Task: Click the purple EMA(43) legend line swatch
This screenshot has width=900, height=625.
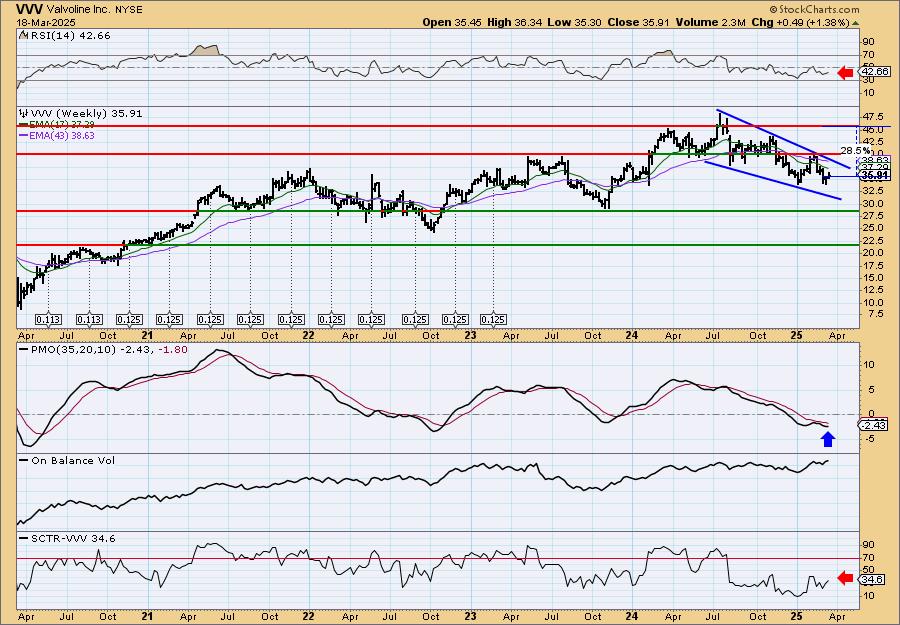Action: (x=24, y=136)
